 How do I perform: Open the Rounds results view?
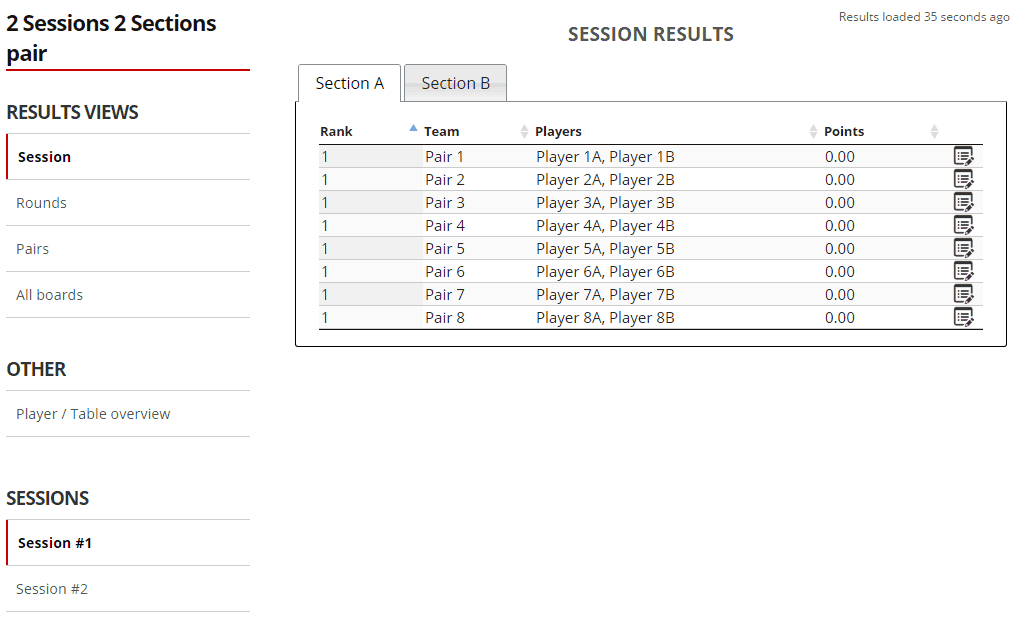pyautogui.click(x=42, y=203)
